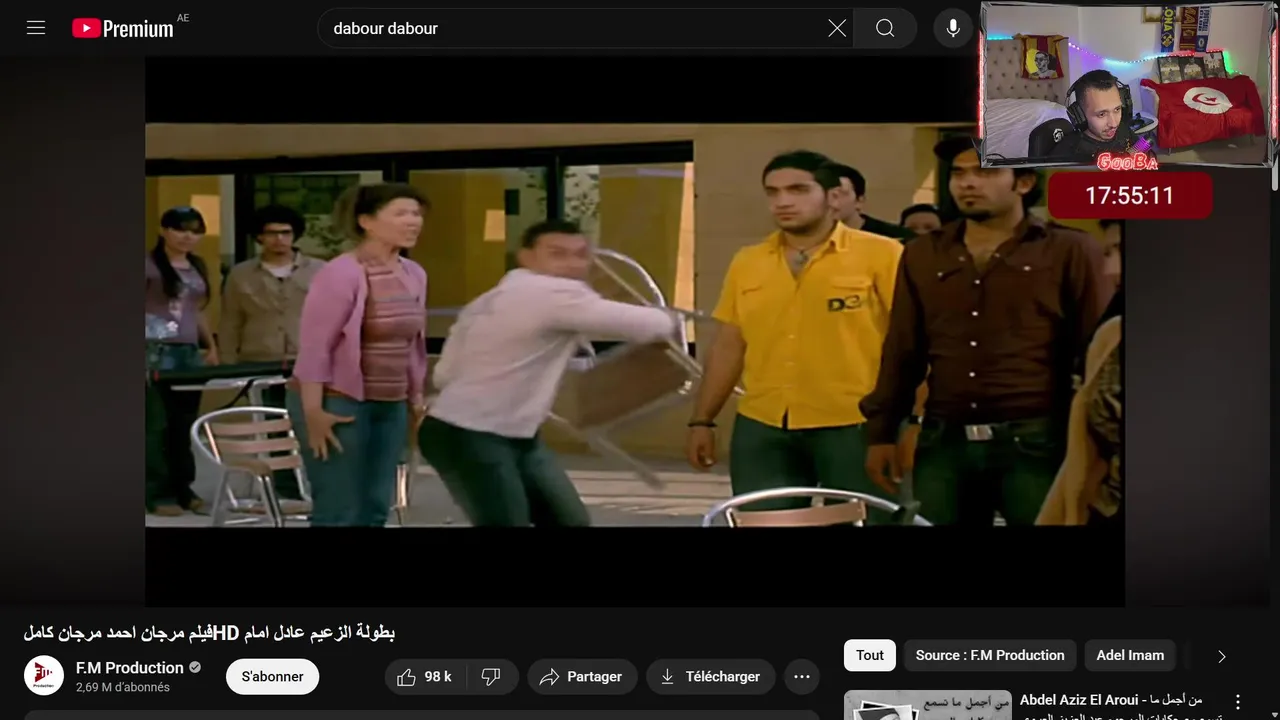Open F.M Production channel name
Image resolution: width=1280 pixels, height=720 pixels.
point(130,667)
